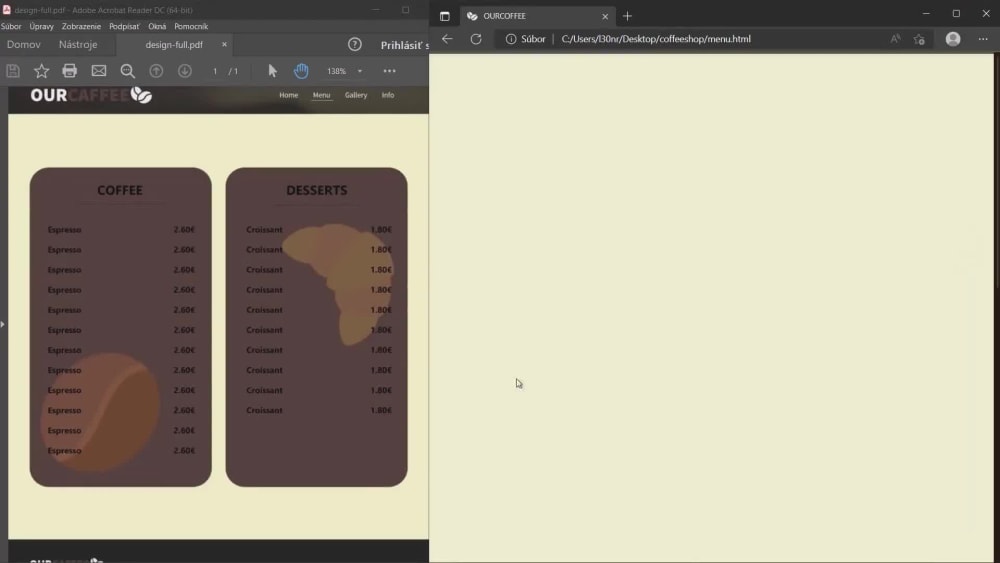Open the Podpísať menu

(124, 26)
